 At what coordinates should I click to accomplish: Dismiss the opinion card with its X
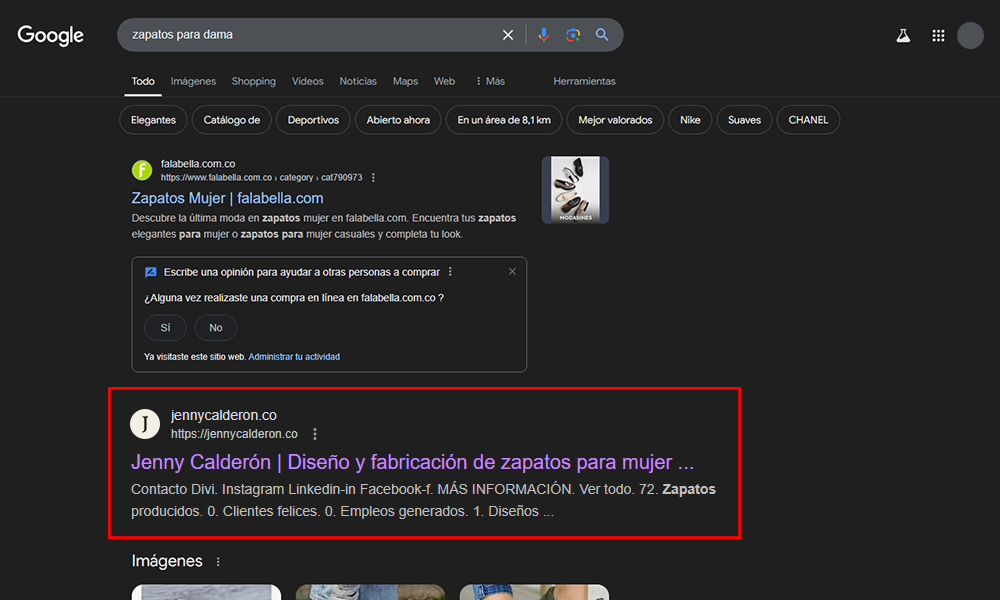point(512,272)
